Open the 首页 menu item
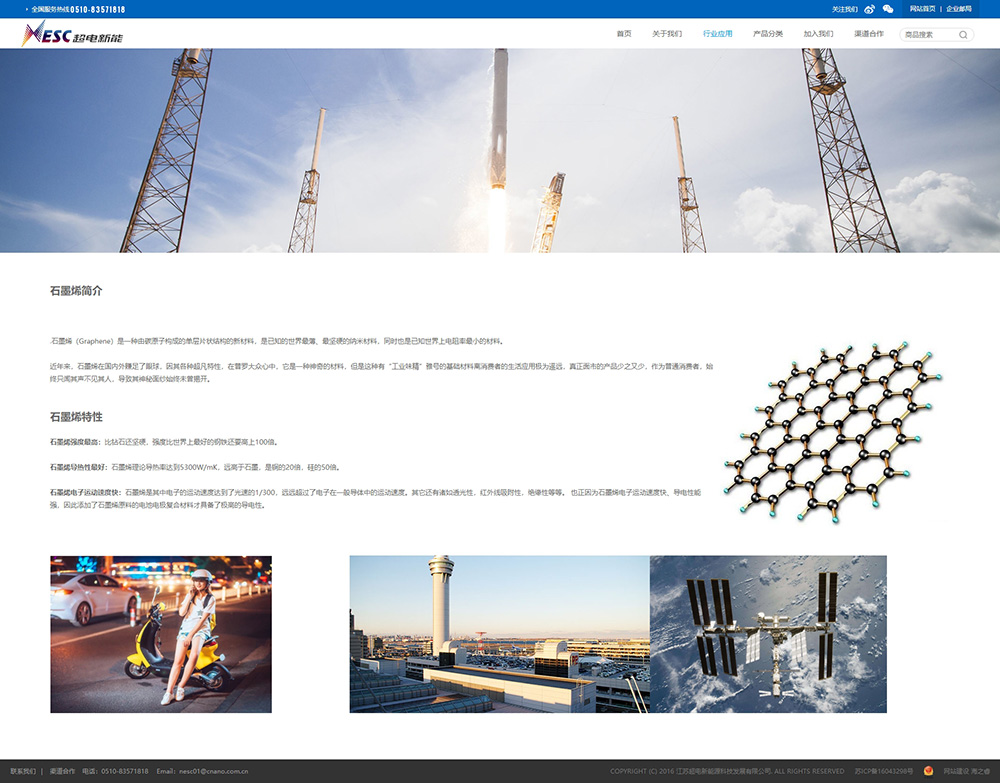This screenshot has width=1000, height=783. (624, 34)
